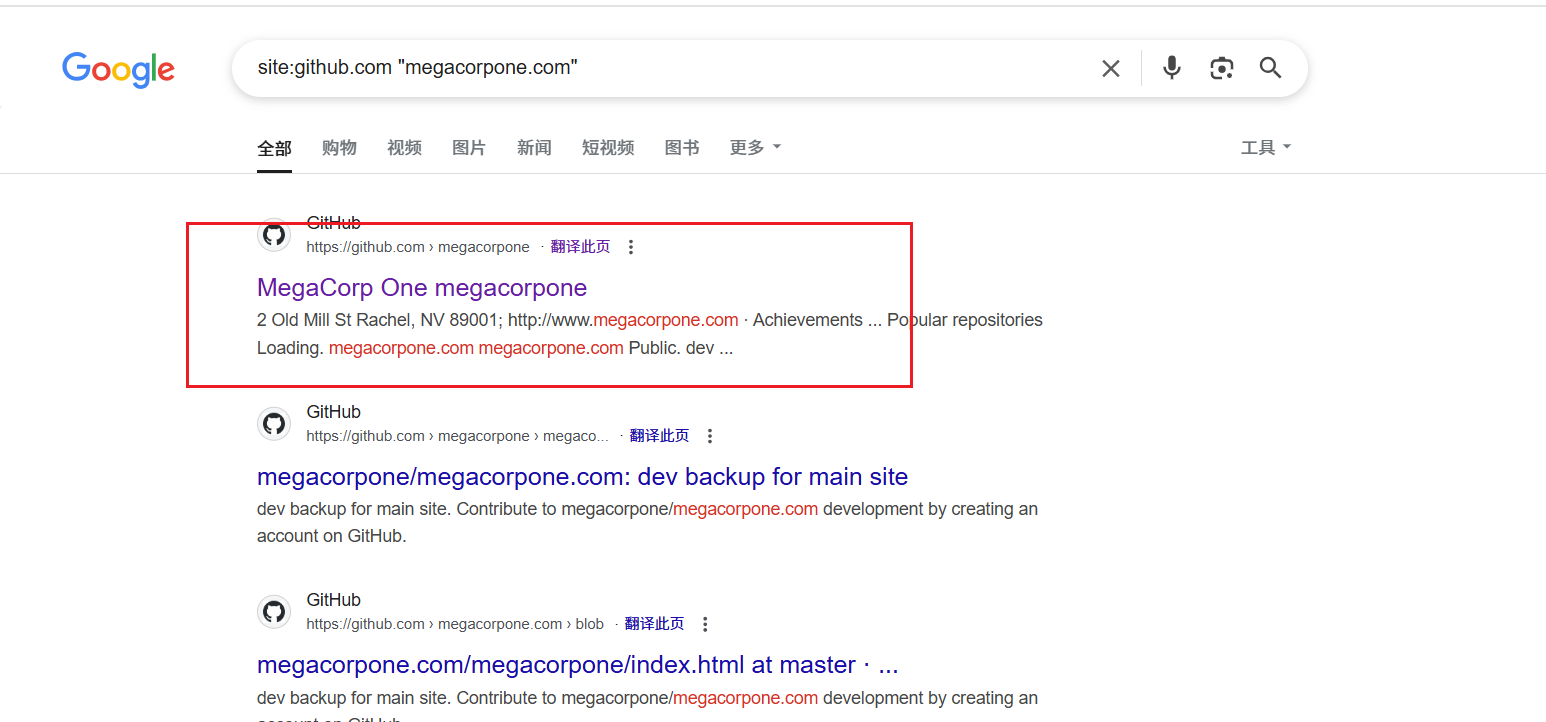
Task: Click 翻译此页 for index.html blob result
Action: [654, 624]
